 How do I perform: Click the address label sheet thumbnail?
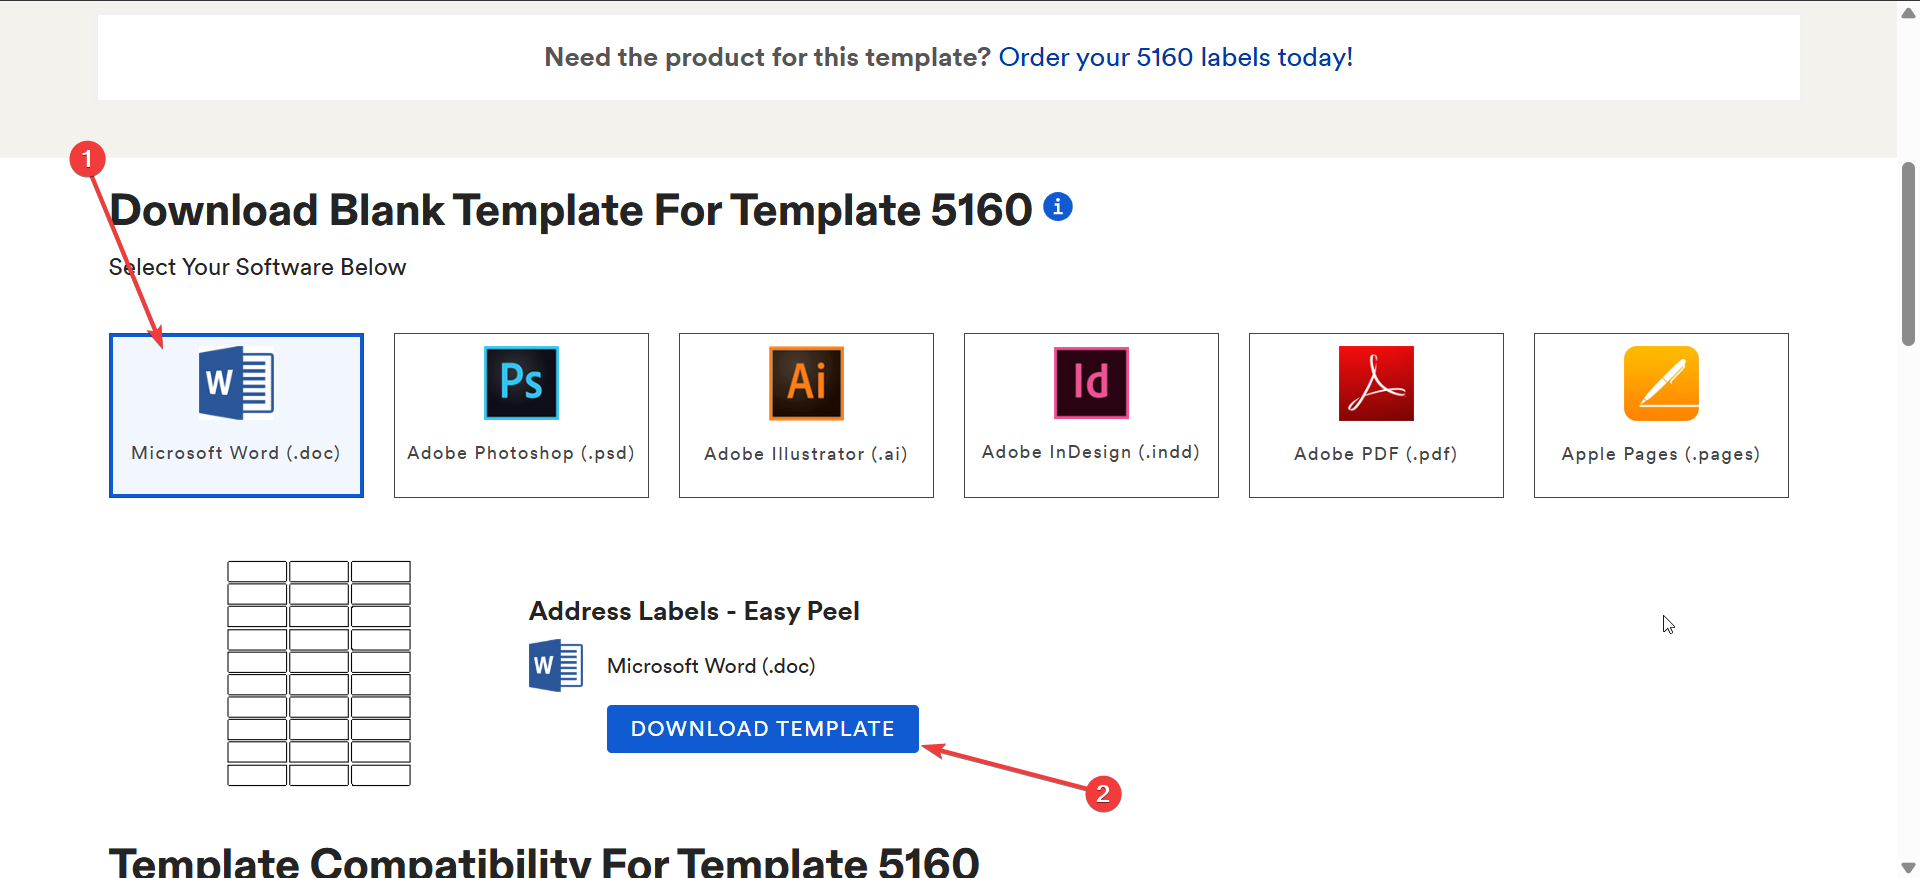pyautogui.click(x=319, y=673)
